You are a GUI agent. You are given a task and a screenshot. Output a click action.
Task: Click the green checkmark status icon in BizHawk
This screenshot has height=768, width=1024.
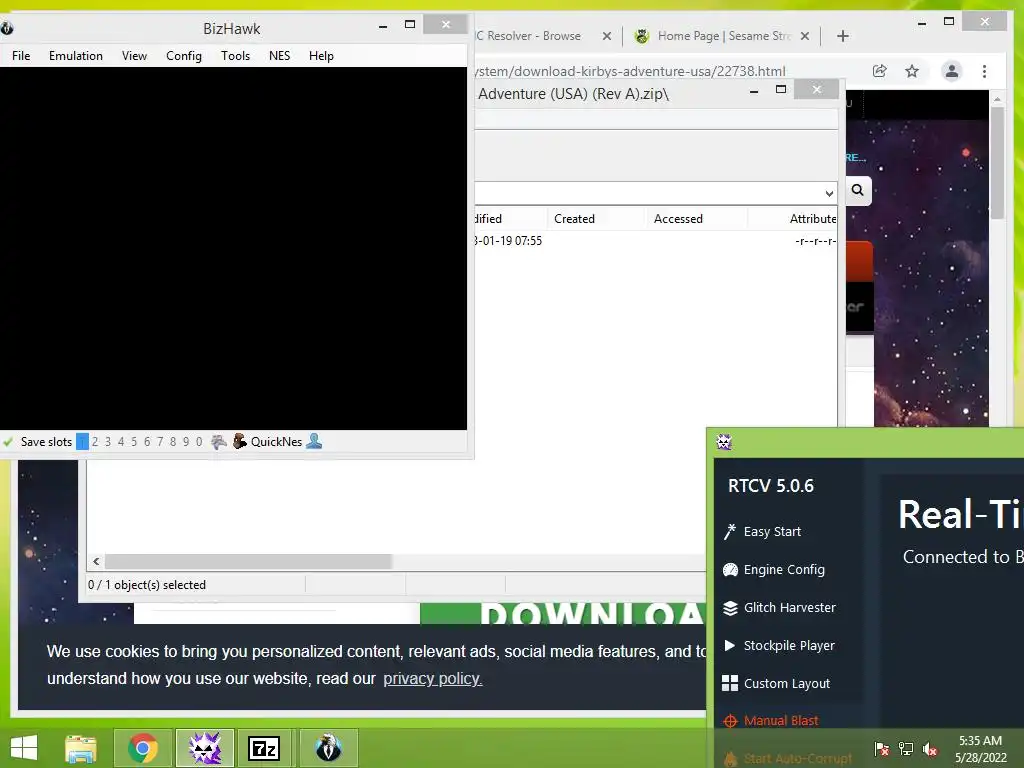click(8, 442)
